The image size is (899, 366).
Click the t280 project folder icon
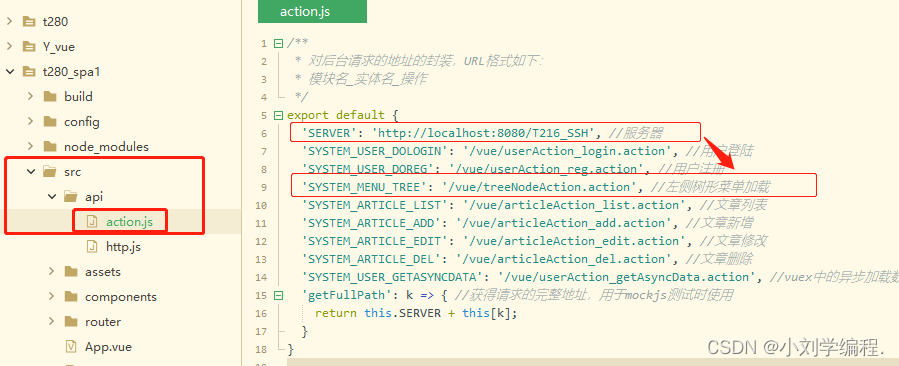29,22
